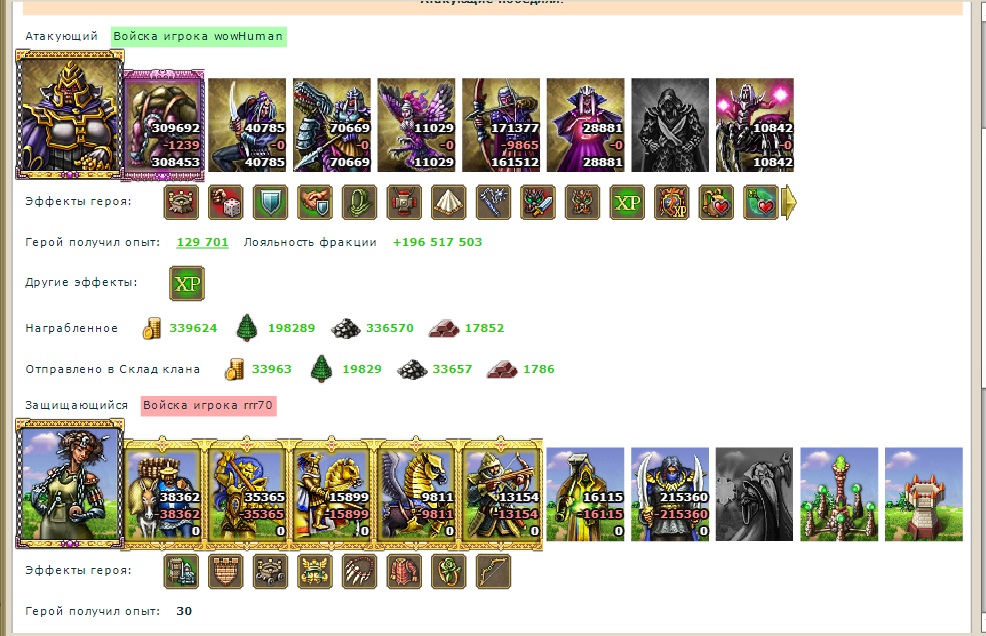Click the green magic tower defender building
This screenshot has height=636, width=986.
839,494
